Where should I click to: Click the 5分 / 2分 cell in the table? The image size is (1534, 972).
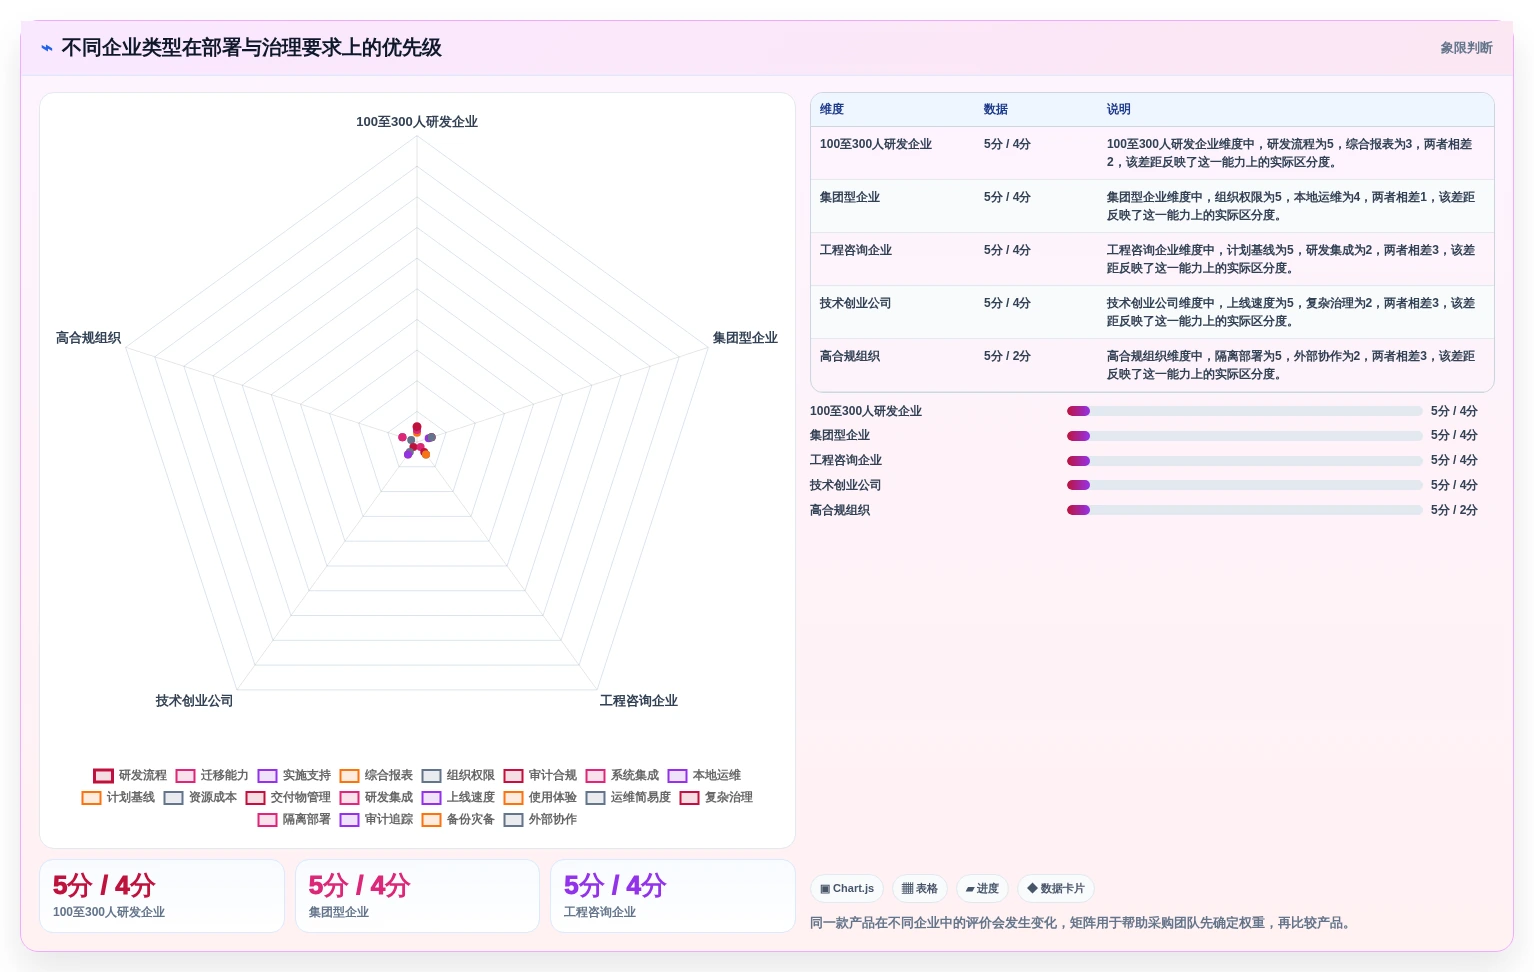point(1007,356)
